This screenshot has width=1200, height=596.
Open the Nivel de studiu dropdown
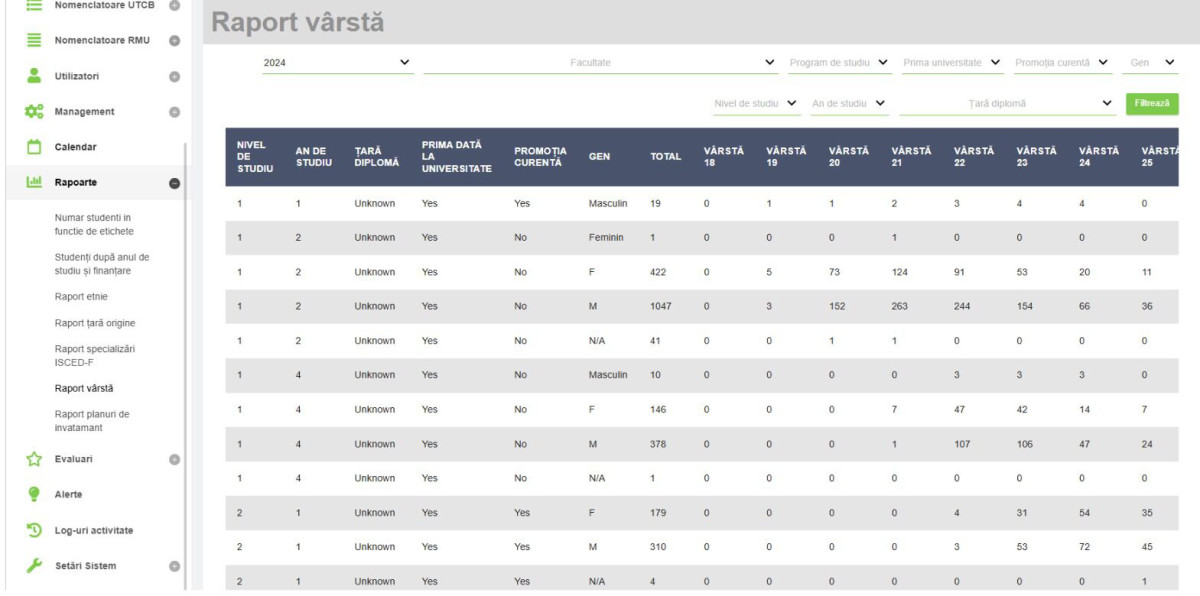[756, 103]
